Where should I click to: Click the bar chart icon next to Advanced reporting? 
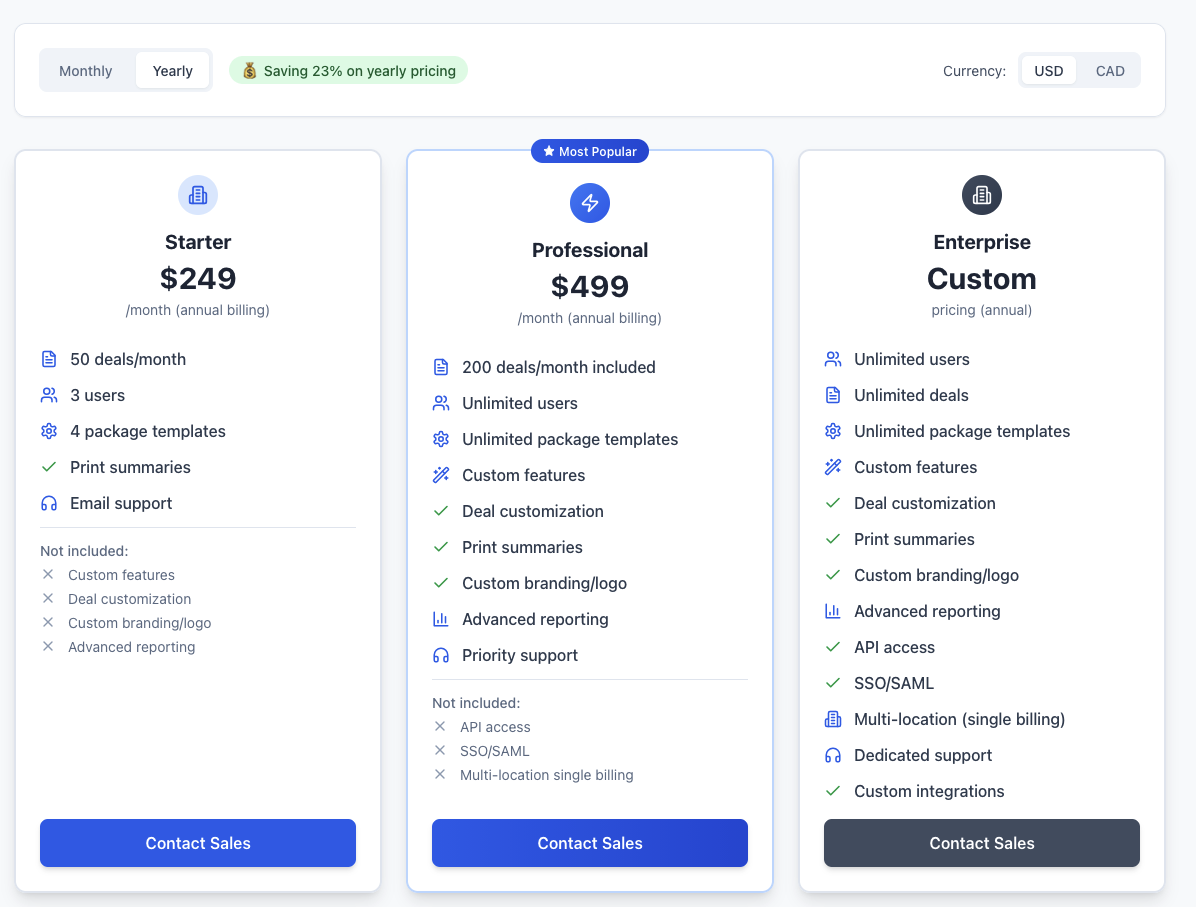click(x=441, y=619)
